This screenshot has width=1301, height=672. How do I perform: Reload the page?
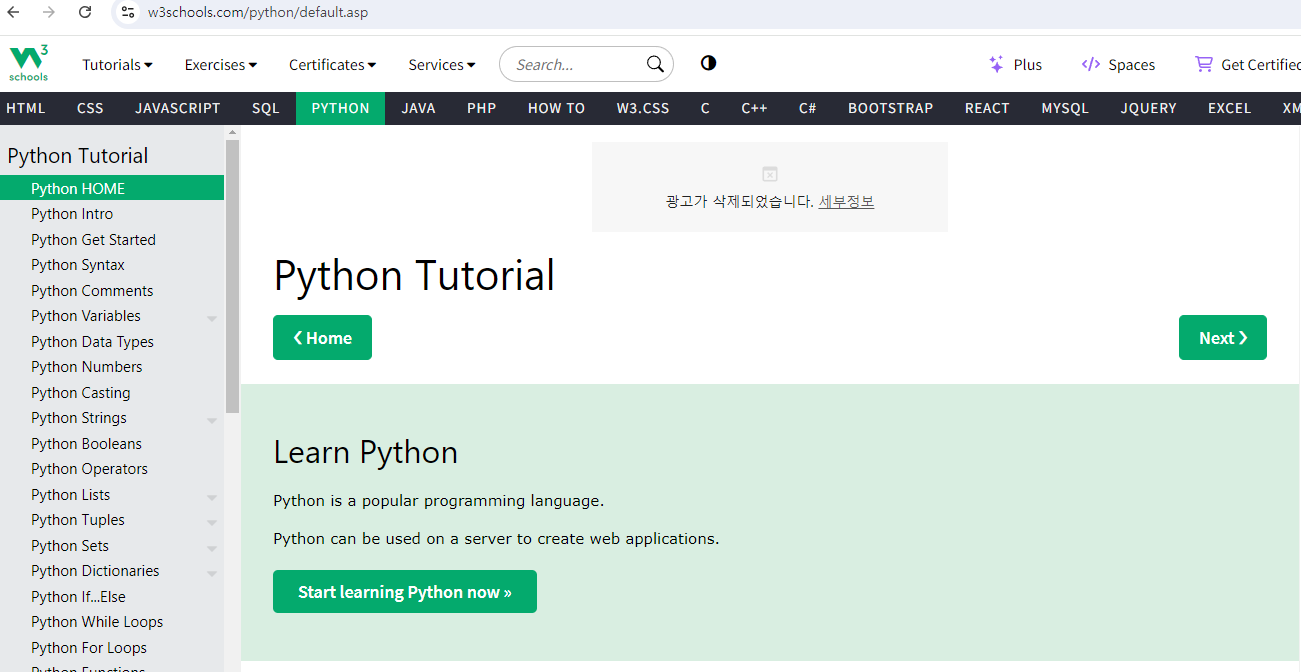pyautogui.click(x=85, y=12)
